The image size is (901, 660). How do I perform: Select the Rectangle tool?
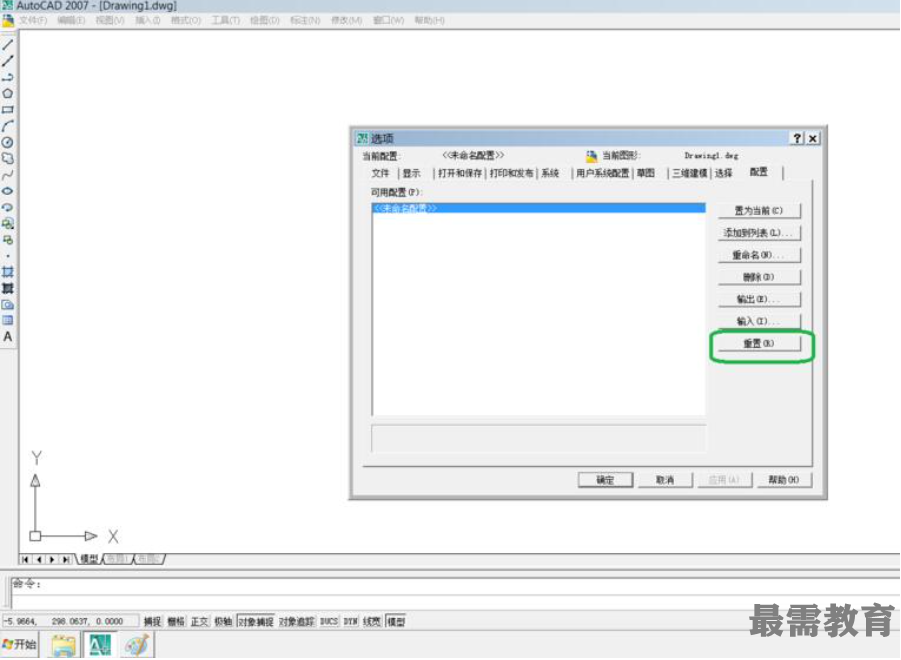click(x=8, y=109)
